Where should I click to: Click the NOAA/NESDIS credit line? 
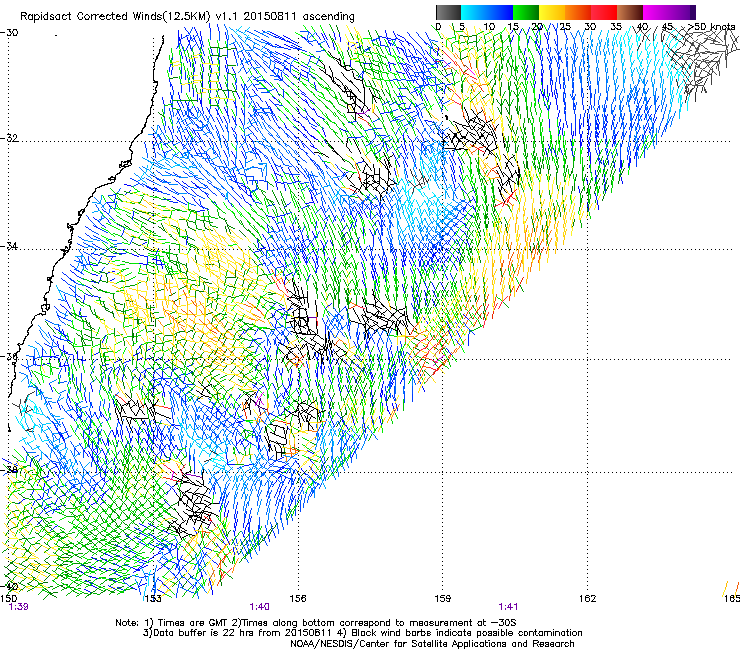pos(432,643)
